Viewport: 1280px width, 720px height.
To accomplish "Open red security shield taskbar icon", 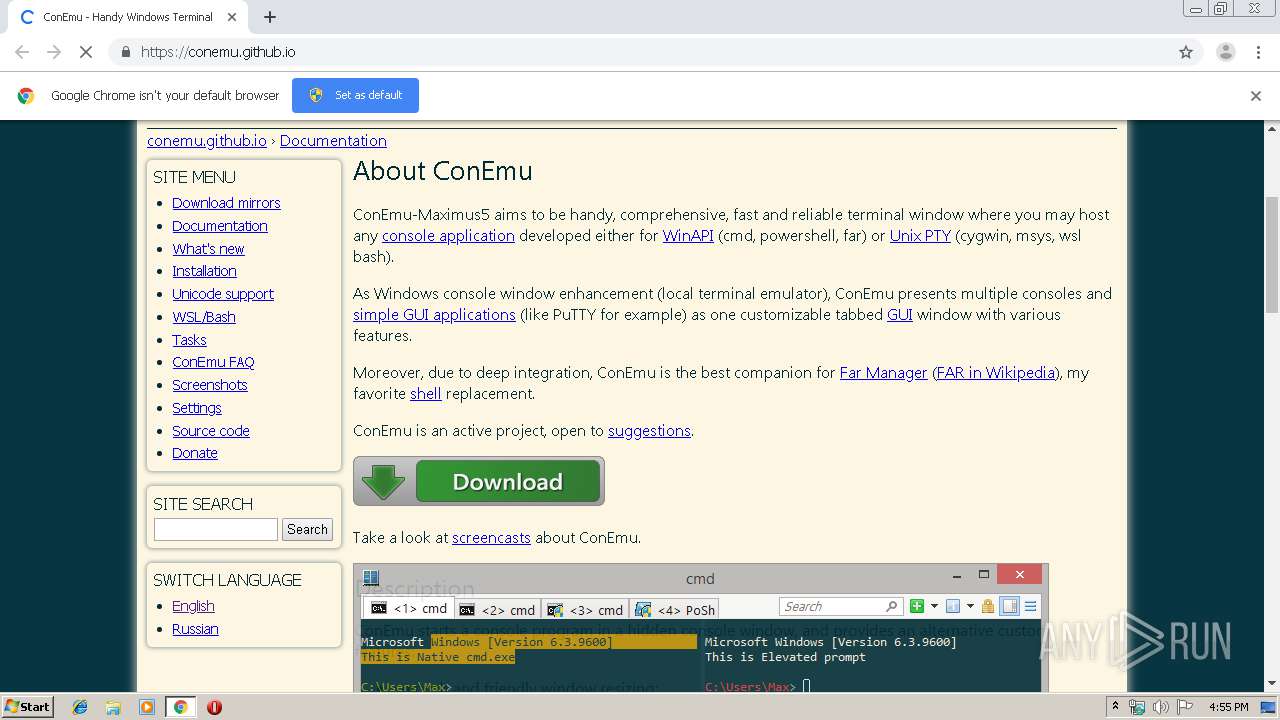I will click(x=214, y=707).
